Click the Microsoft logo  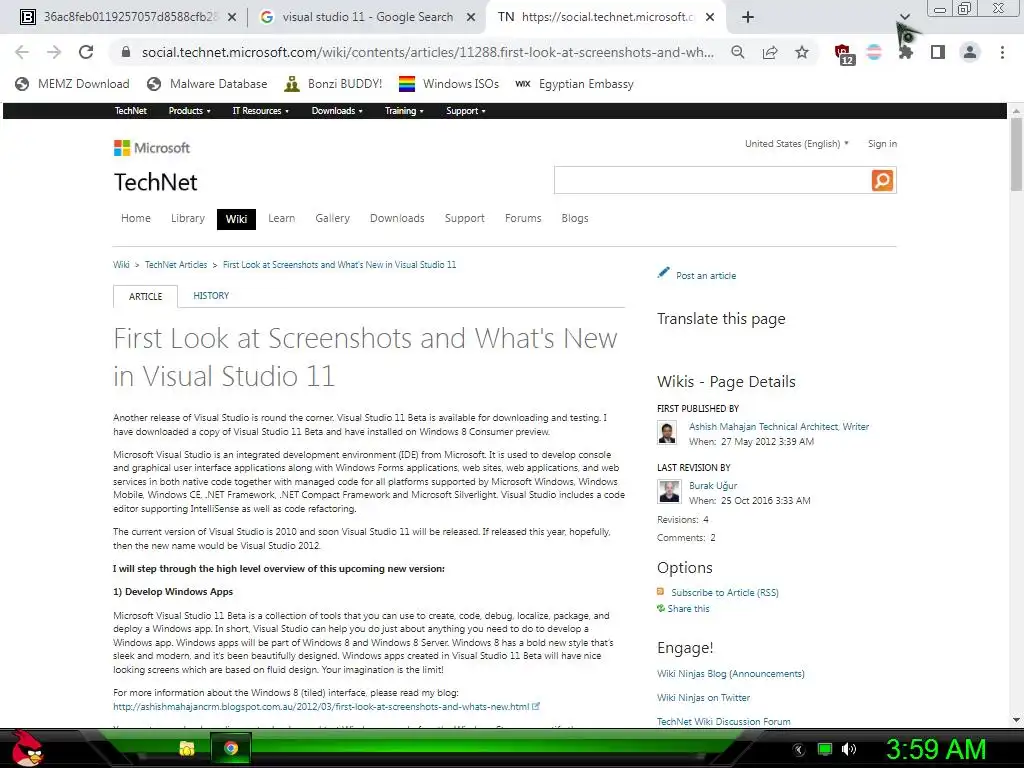point(152,148)
